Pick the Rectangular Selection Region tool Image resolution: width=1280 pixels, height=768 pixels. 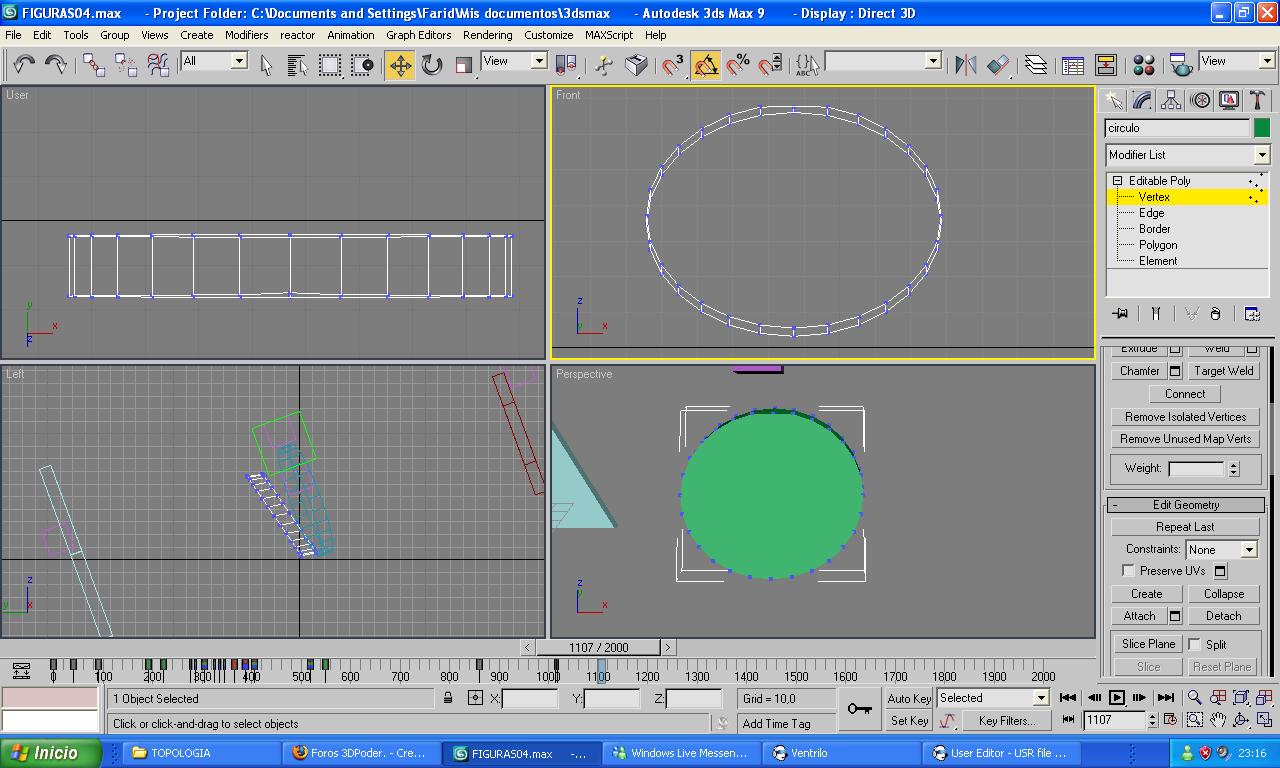pos(330,65)
